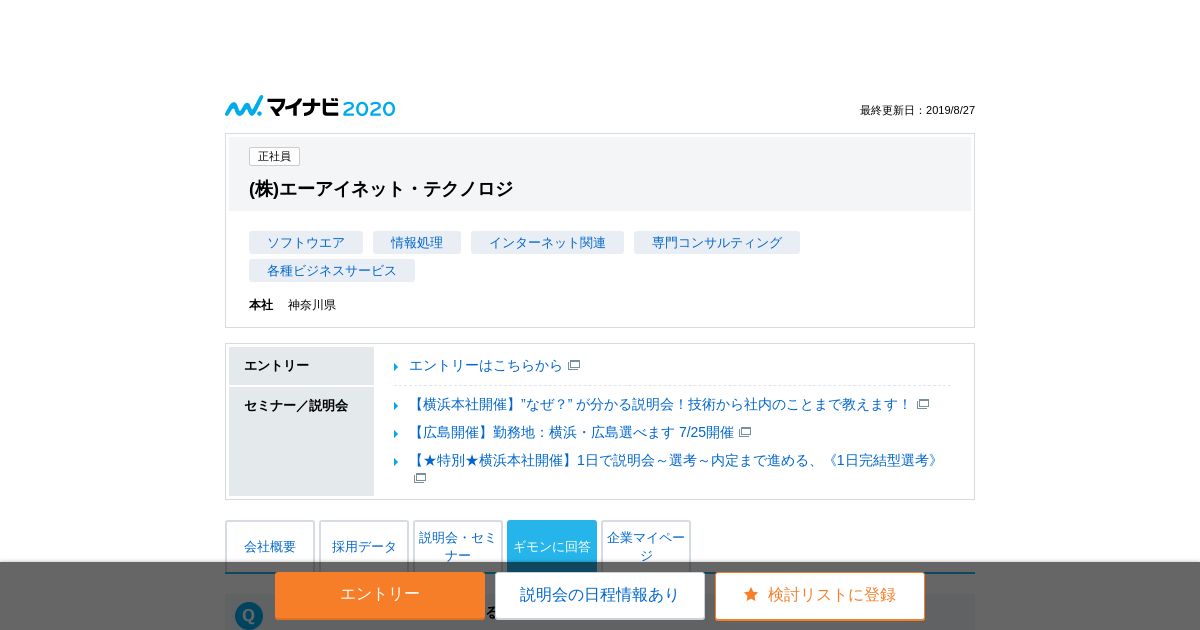Click the orange エントリー button

[380, 595]
